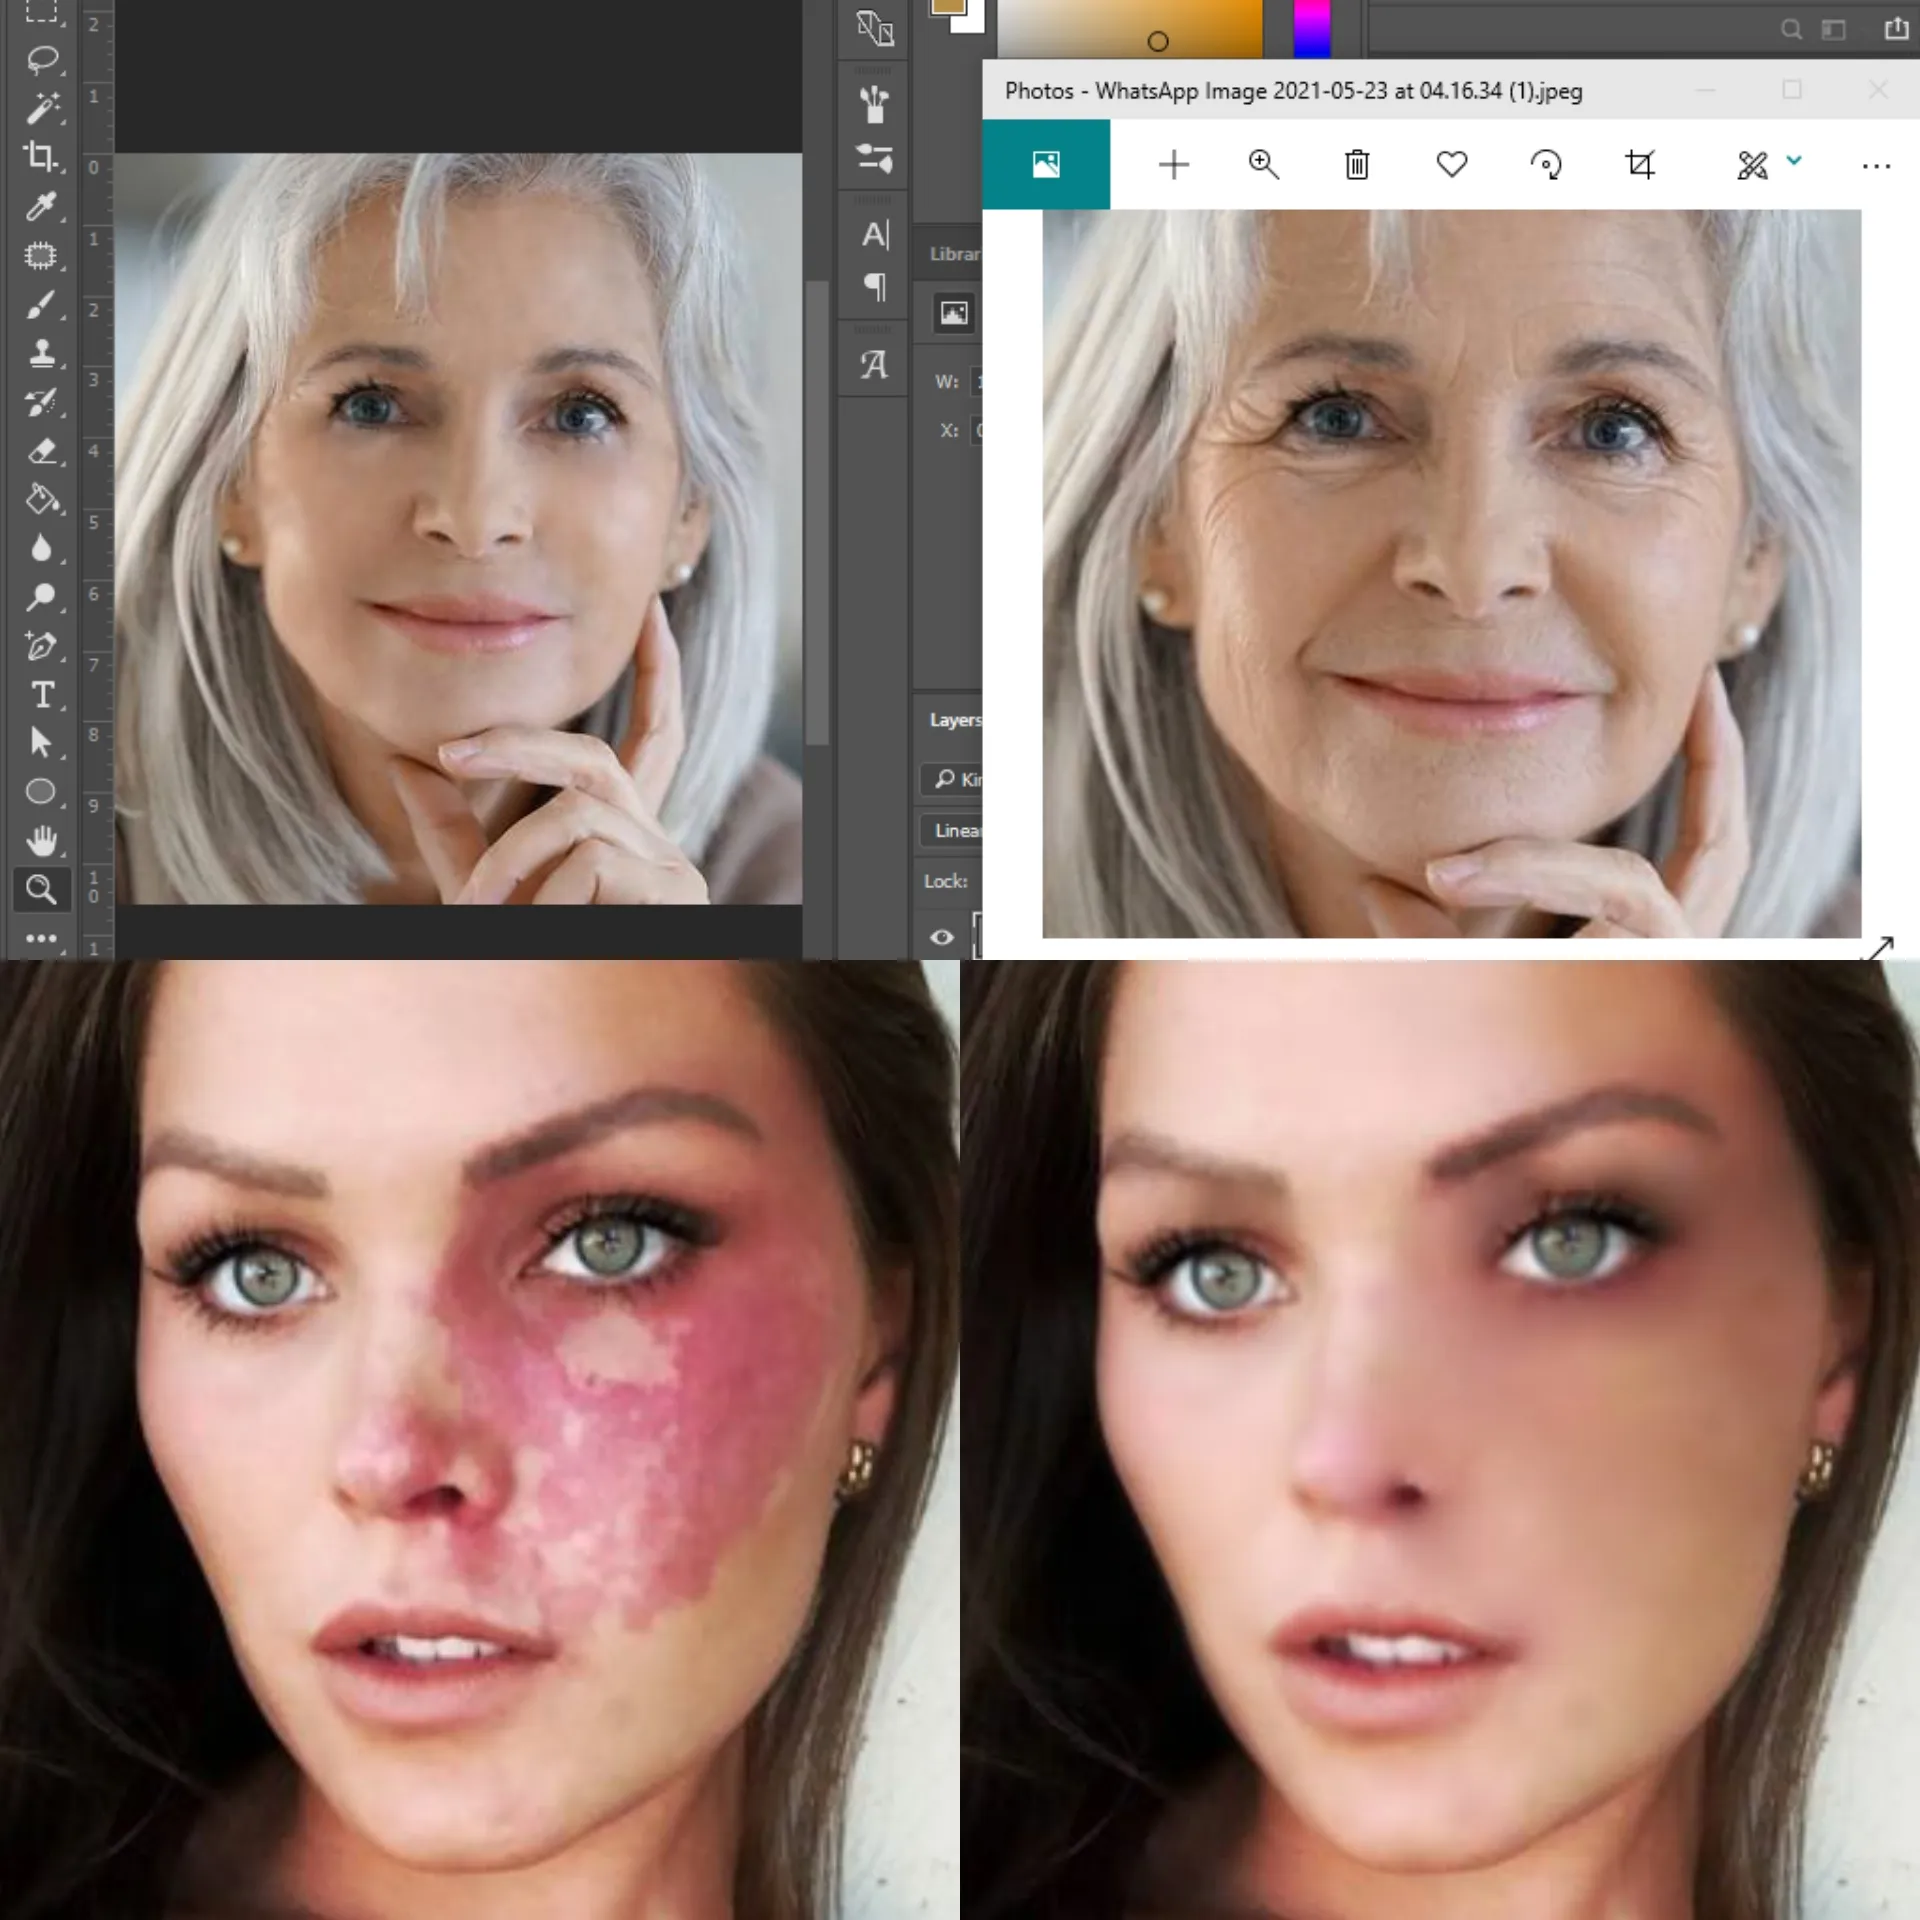Select the Brush tool
The height and width of the screenshot is (1920, 1920).
click(x=41, y=304)
